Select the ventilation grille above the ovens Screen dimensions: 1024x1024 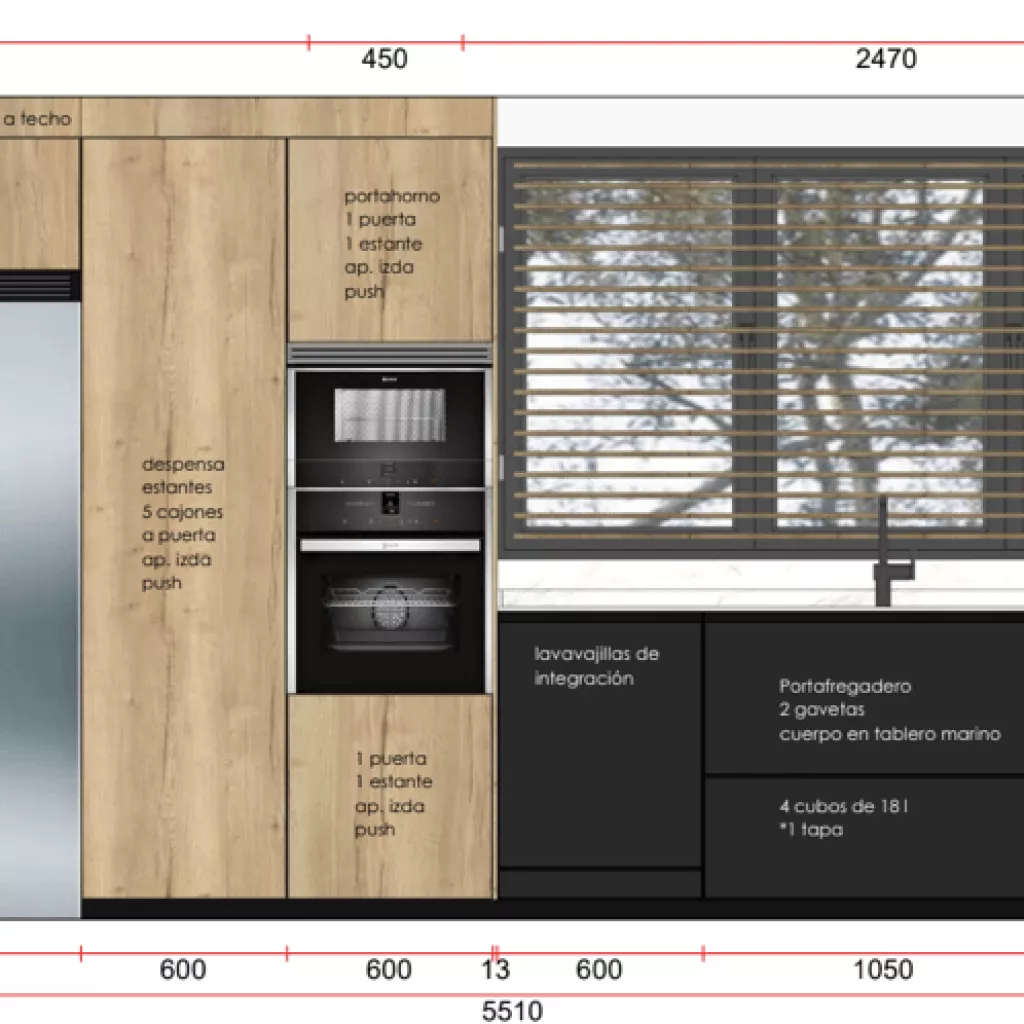388,352
